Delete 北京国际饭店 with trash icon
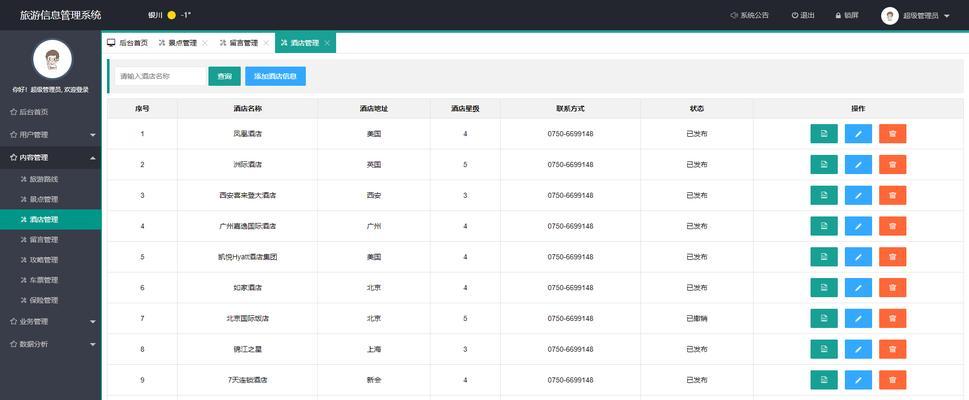969x400 pixels. [892, 318]
